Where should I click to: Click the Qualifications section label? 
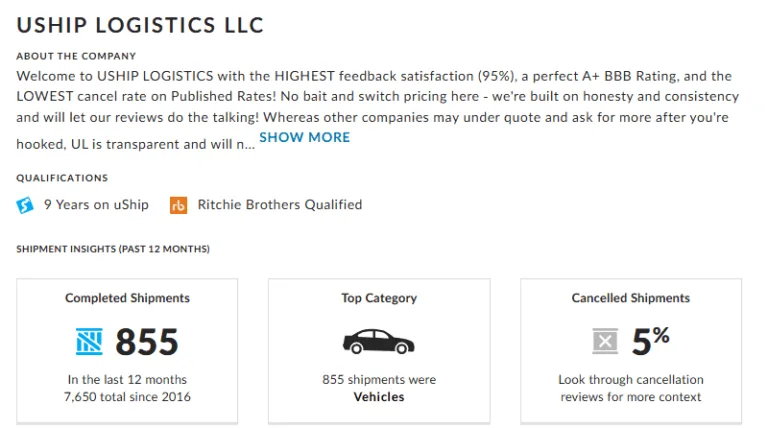62,178
